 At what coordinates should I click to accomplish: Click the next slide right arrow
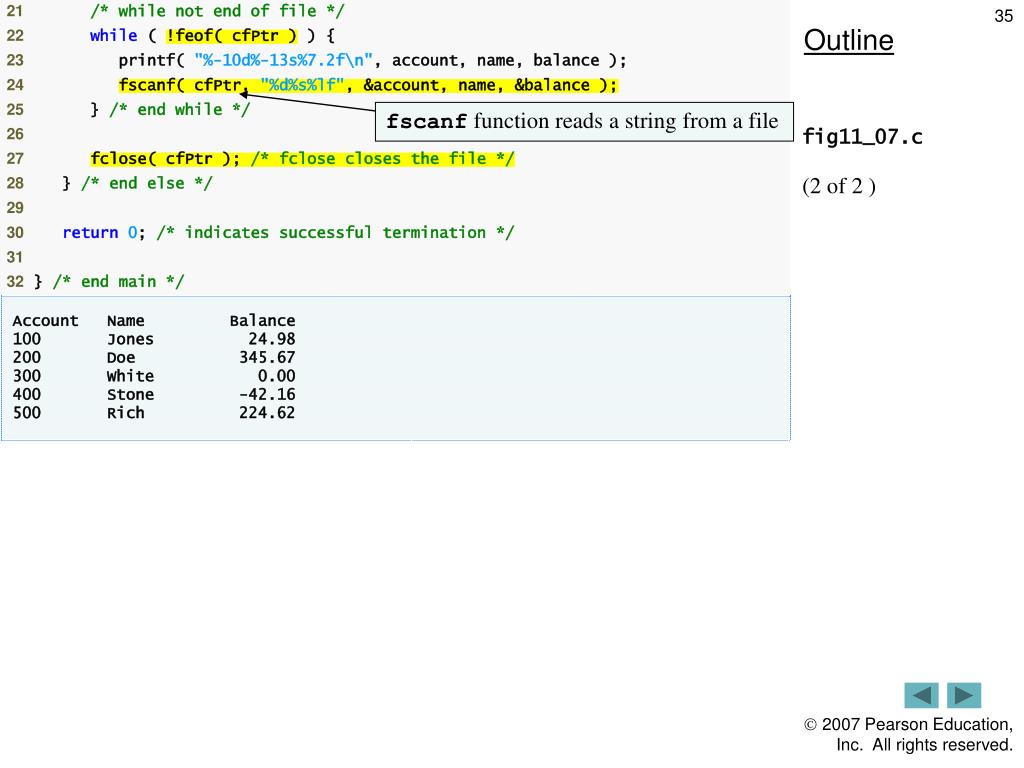pos(964,695)
